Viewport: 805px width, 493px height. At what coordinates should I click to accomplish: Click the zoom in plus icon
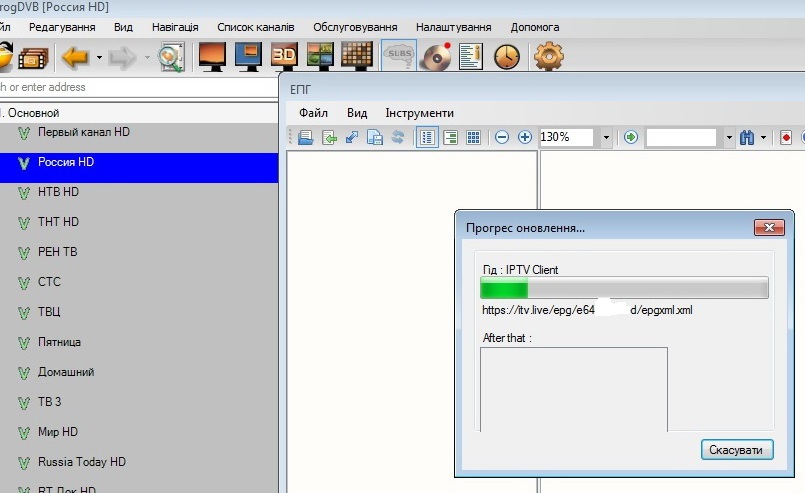pyautogui.click(x=525, y=137)
